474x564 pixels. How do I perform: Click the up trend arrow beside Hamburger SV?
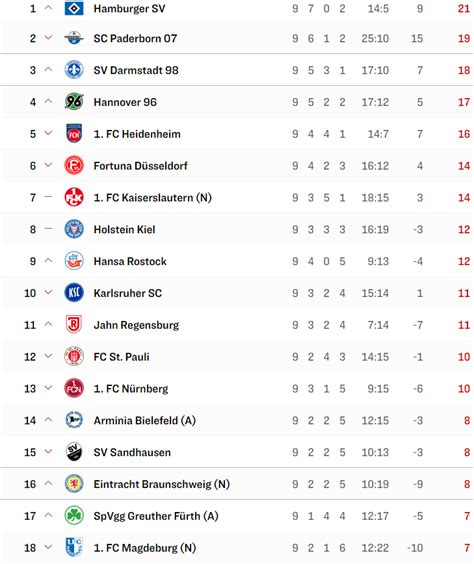[x=48, y=8]
